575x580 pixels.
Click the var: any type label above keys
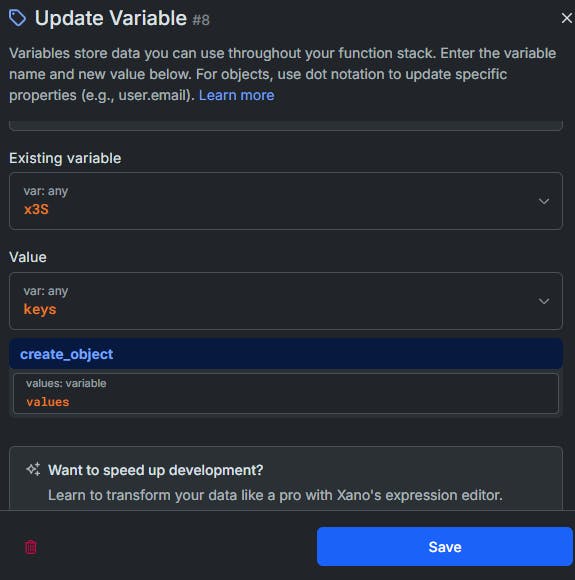coord(46,291)
